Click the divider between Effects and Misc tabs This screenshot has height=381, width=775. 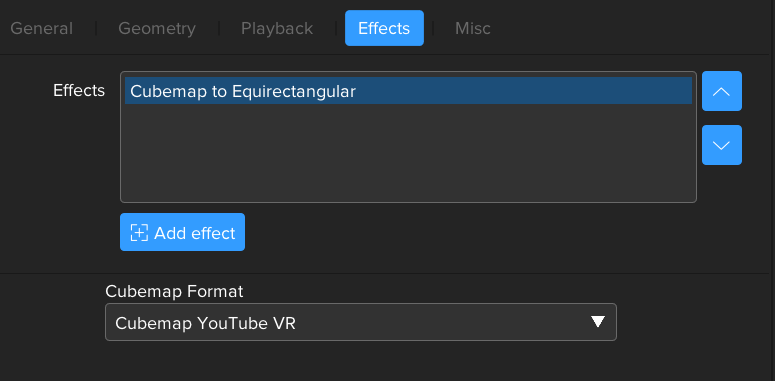click(433, 28)
